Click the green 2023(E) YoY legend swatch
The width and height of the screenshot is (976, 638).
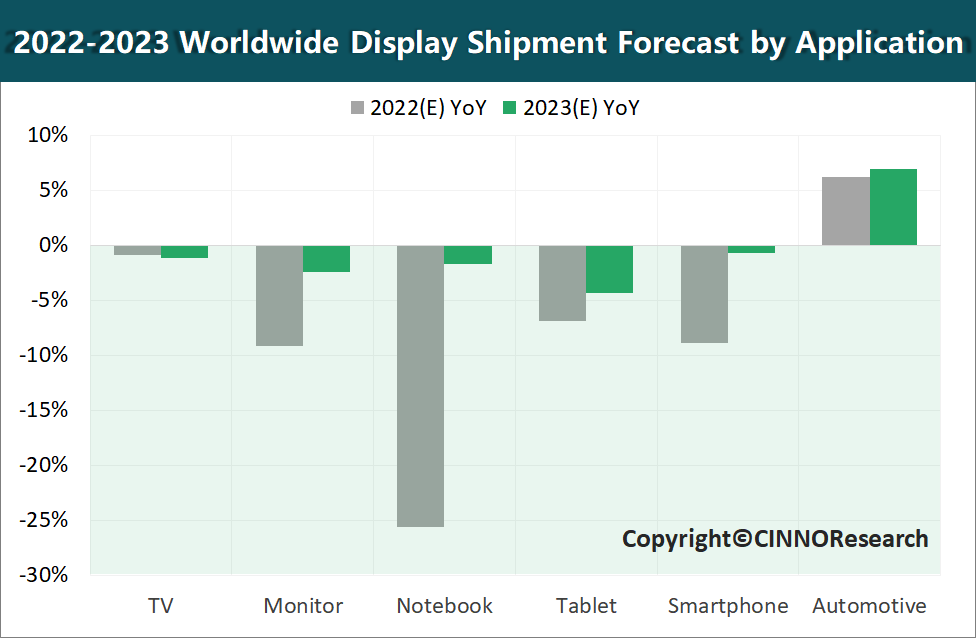pyautogui.click(x=508, y=108)
